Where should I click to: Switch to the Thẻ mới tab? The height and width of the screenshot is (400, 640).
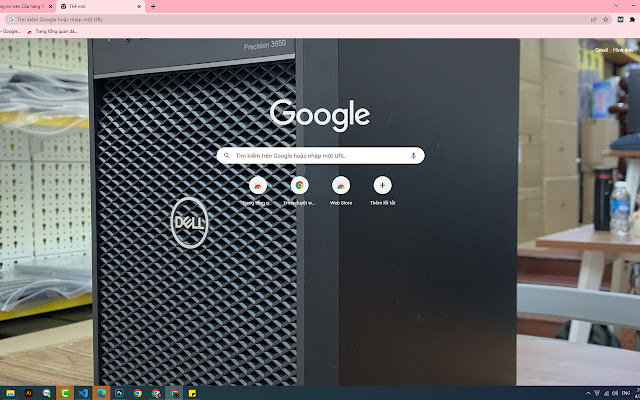click(x=100, y=7)
